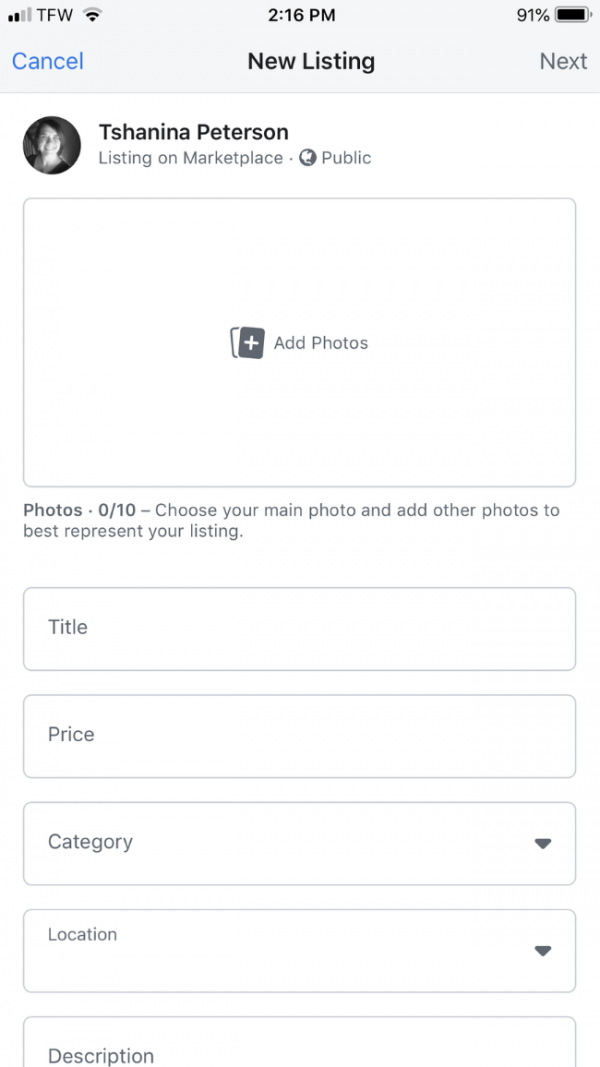This screenshot has height=1067, width=600.
Task: Tap the New Listing header title
Action: click(311, 61)
